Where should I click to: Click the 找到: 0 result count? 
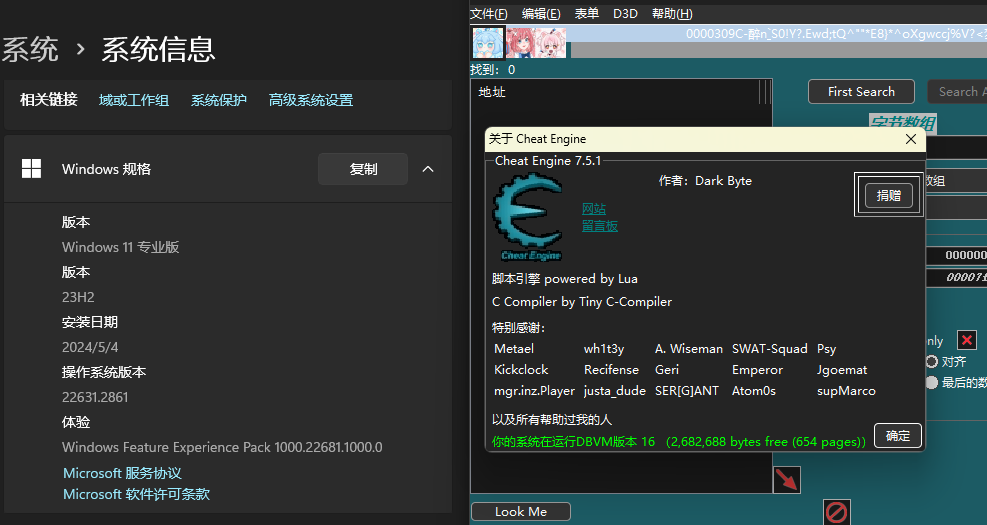[x=493, y=70]
